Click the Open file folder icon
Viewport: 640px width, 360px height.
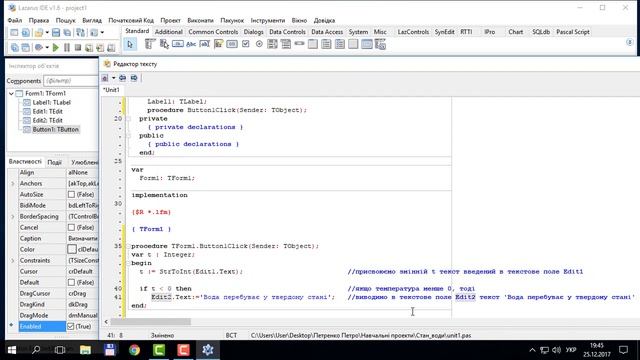[39, 33]
